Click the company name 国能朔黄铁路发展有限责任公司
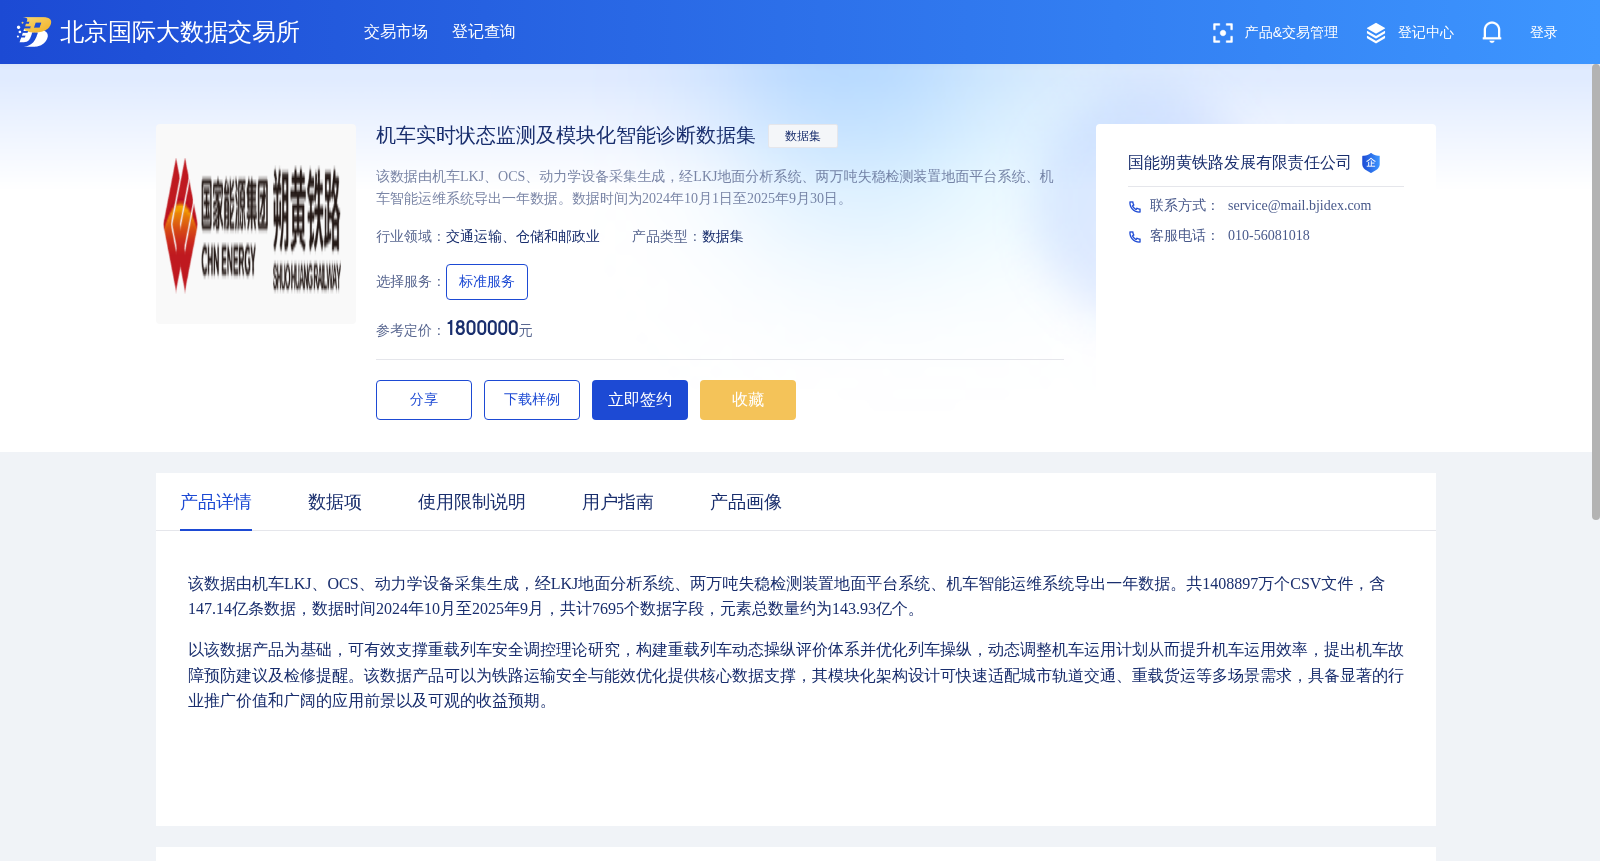1600x861 pixels. (x=1239, y=163)
